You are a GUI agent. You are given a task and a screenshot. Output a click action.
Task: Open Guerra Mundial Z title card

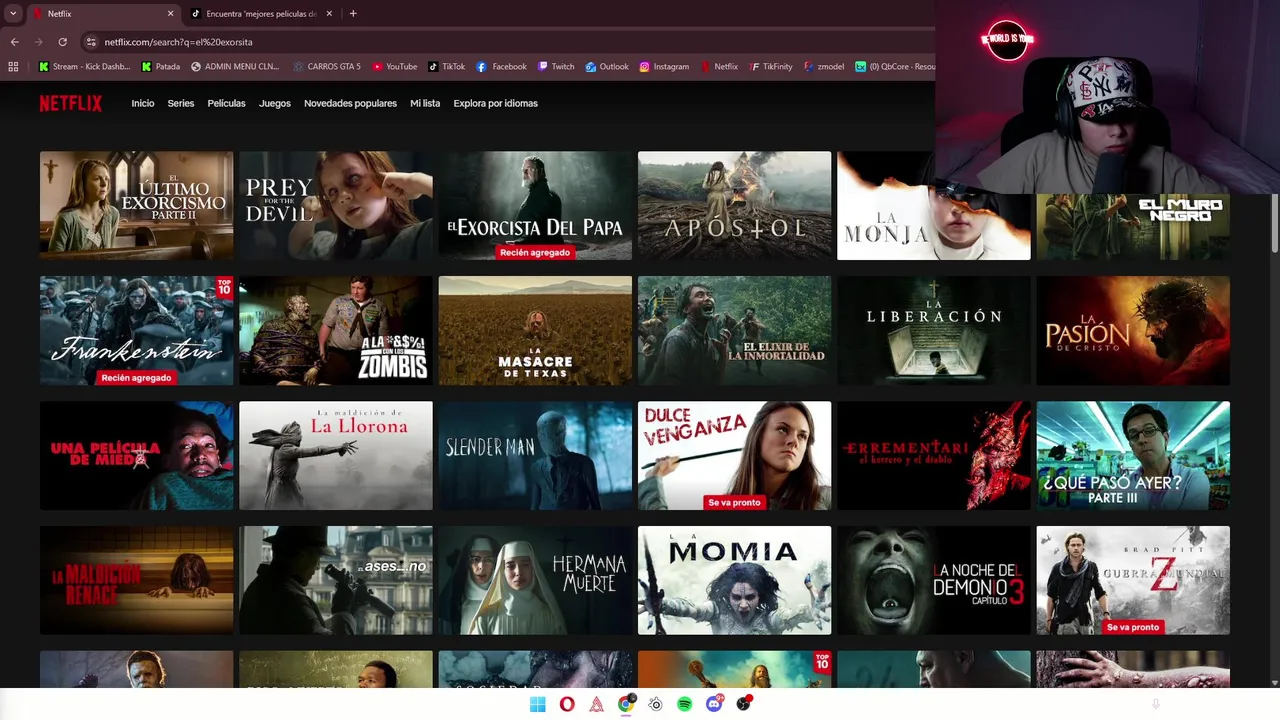[1133, 580]
